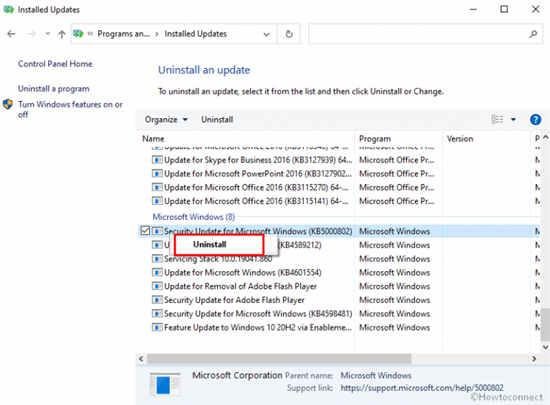Screen dimensions: 550x405
Task: Click icon of Removal of Adobe Flash row
Action: (x=157, y=286)
